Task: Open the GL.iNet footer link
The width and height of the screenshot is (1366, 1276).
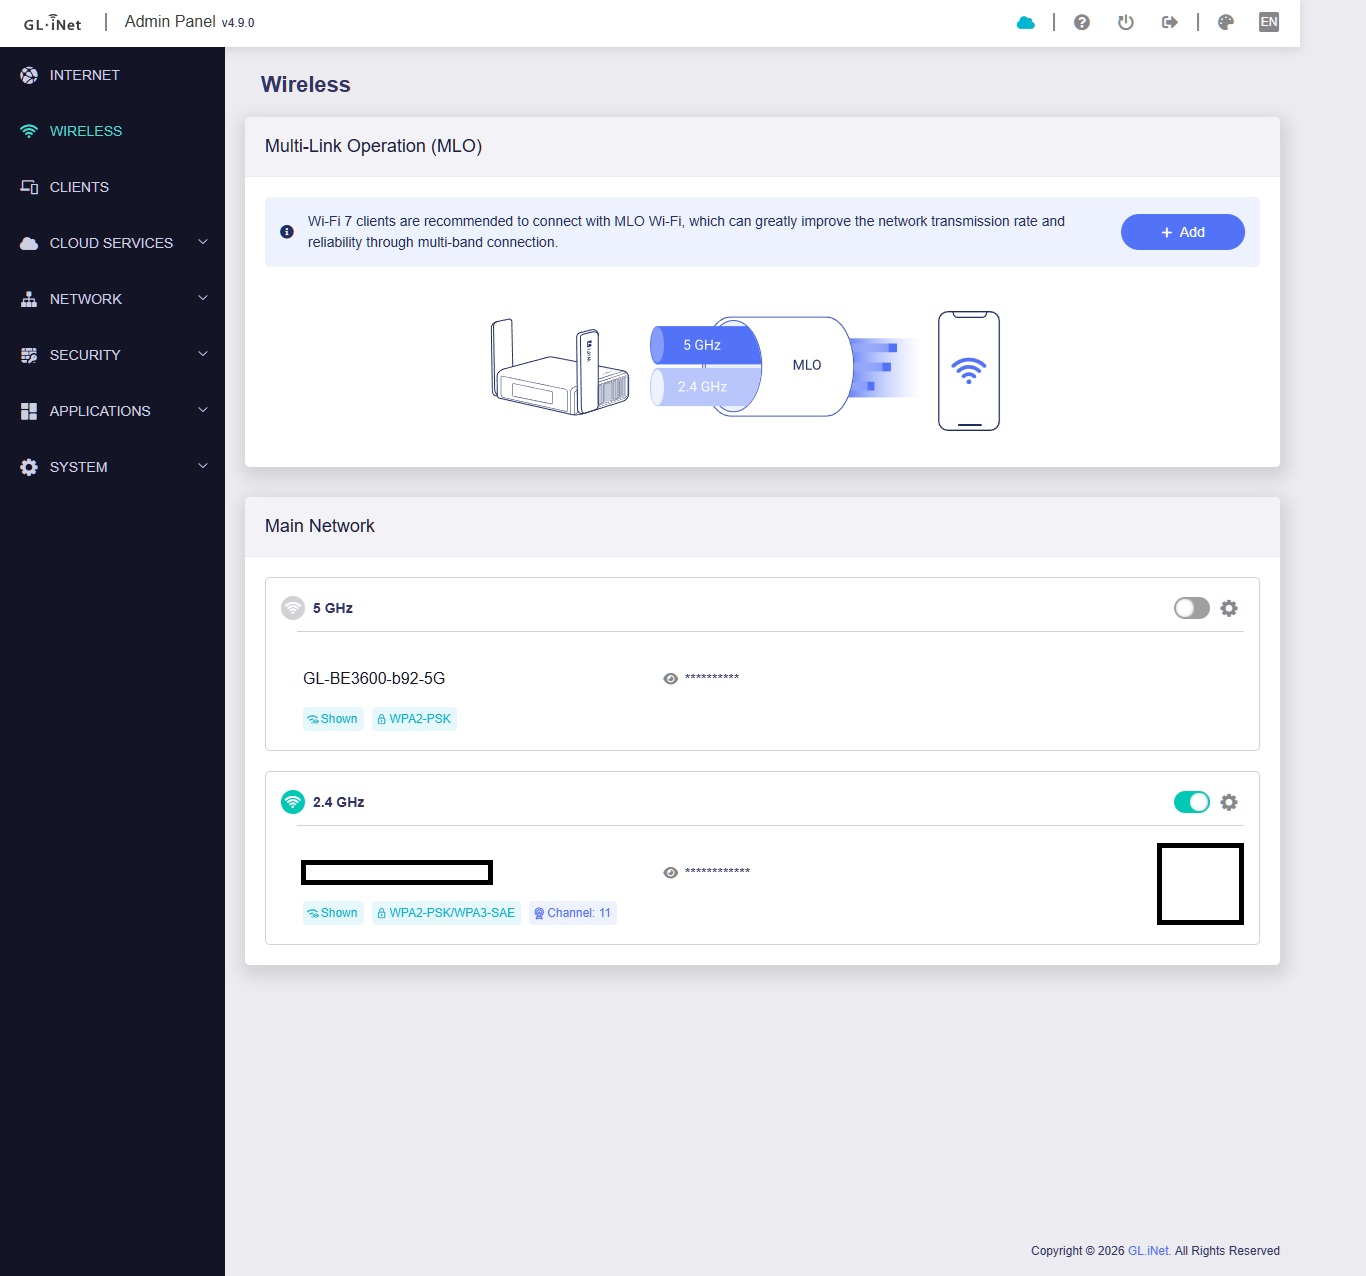Action: pos(1149,1251)
